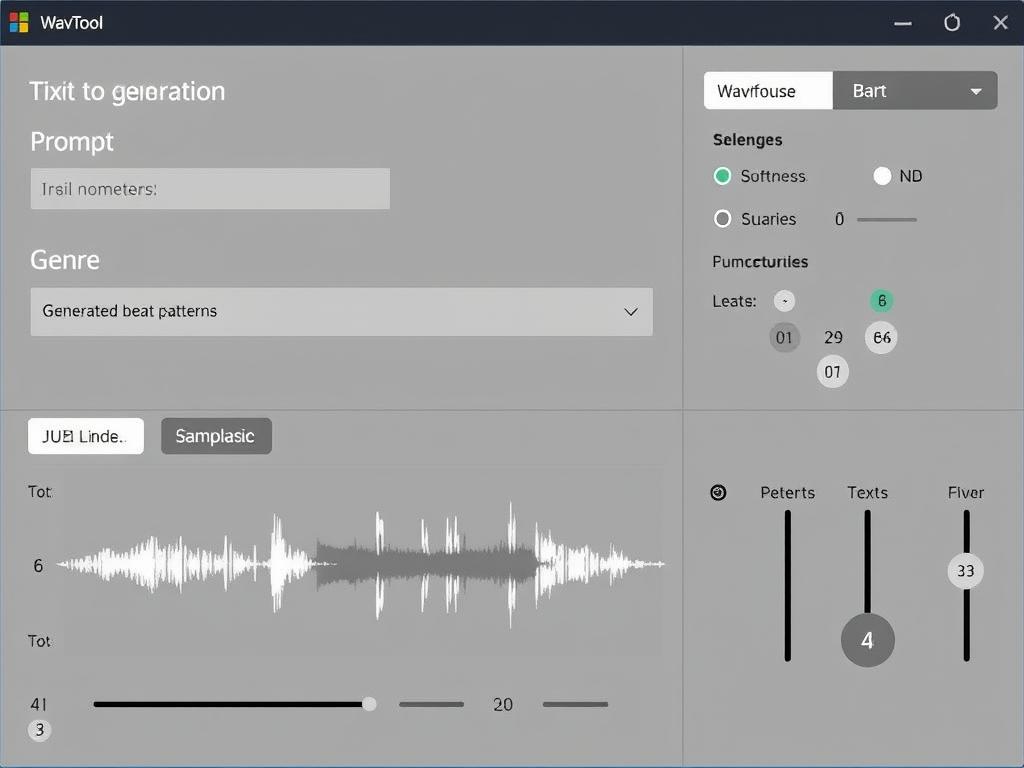Screen dimensions: 1024x768
Task: Select the ND radio button
Action: [x=883, y=175]
